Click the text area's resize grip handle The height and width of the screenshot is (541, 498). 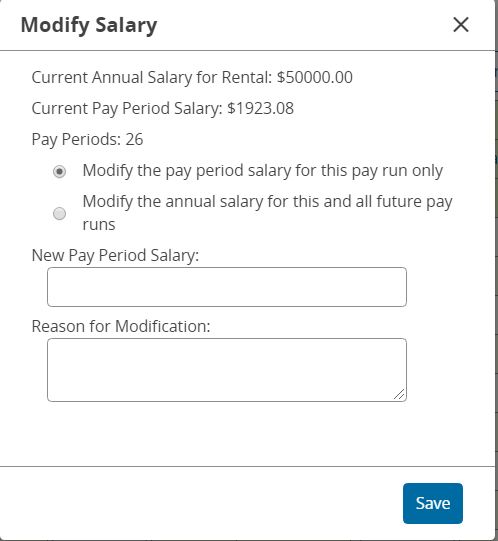coord(399,394)
